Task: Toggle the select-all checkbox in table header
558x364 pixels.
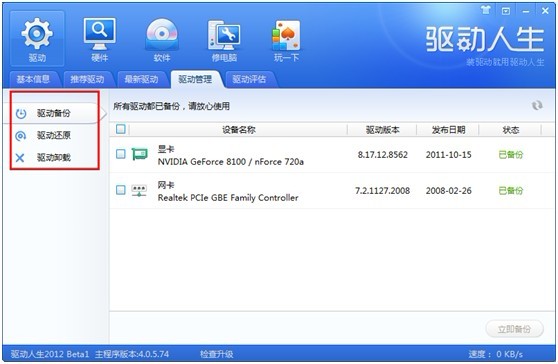Action: coord(121,129)
